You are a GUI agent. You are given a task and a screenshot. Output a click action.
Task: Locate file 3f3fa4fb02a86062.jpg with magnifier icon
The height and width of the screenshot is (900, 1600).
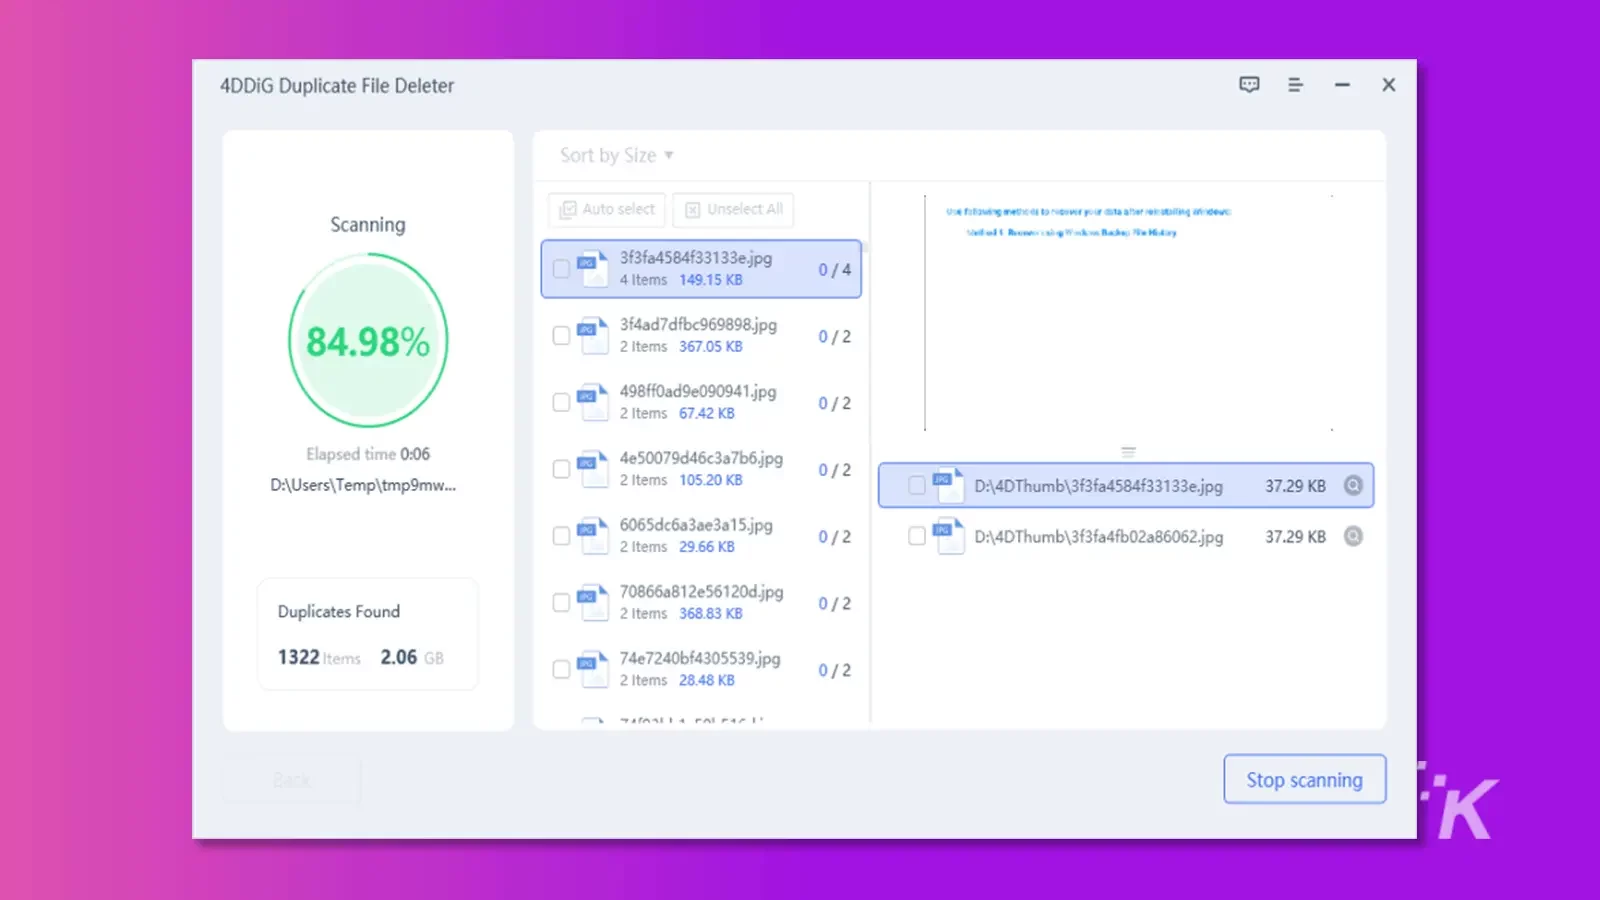tap(1353, 536)
